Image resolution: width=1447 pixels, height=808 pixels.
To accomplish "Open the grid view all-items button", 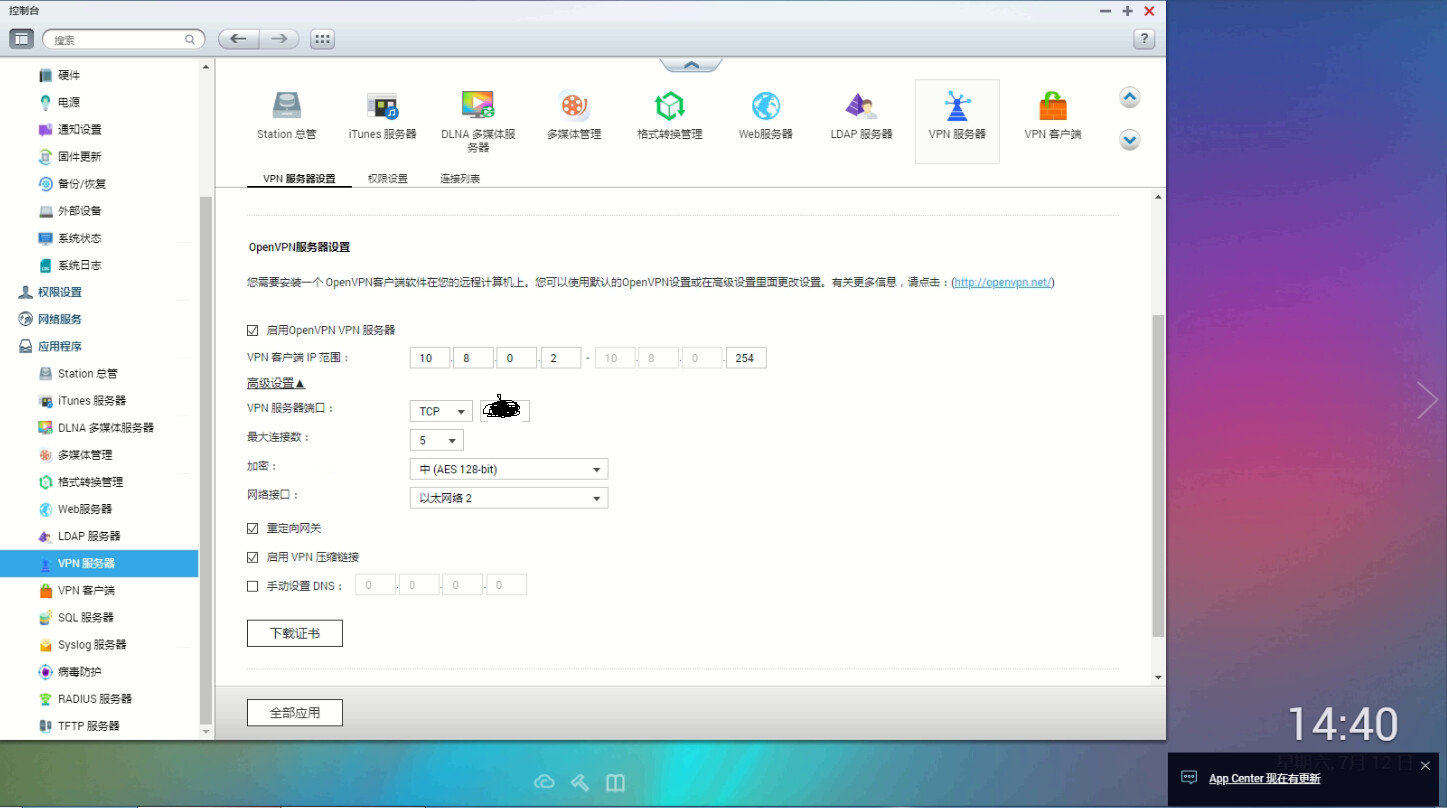I will 322,39.
